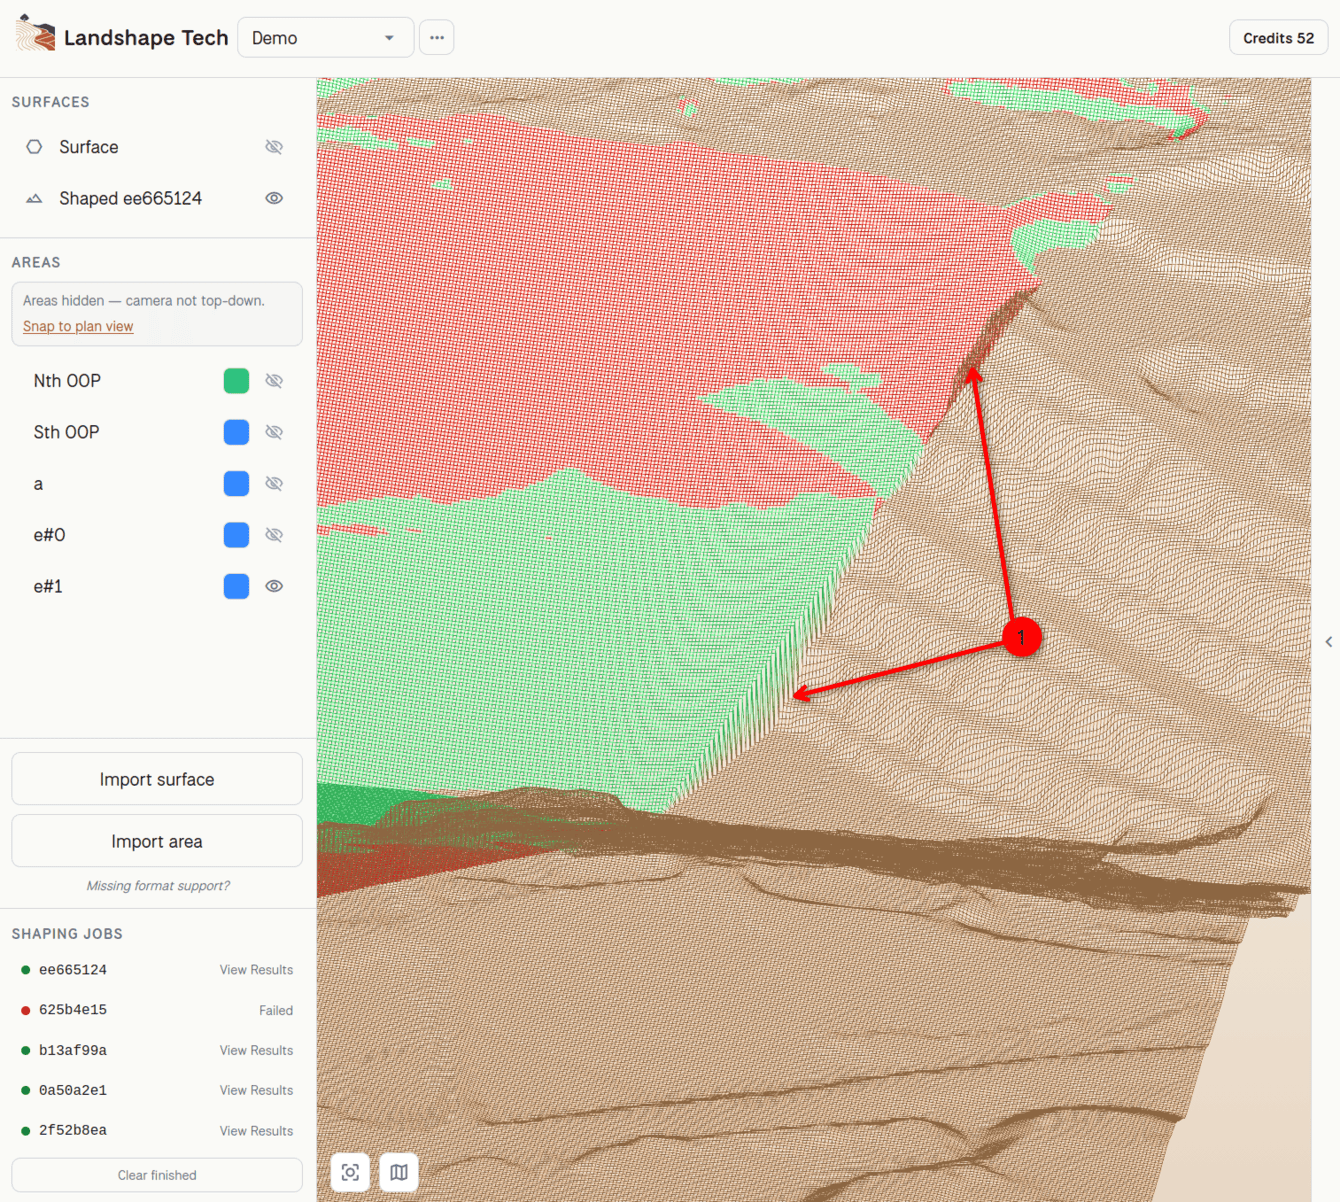Viewport: 1340px width, 1202px height.
Task: Select the e#1 area name
Action: click(x=48, y=586)
